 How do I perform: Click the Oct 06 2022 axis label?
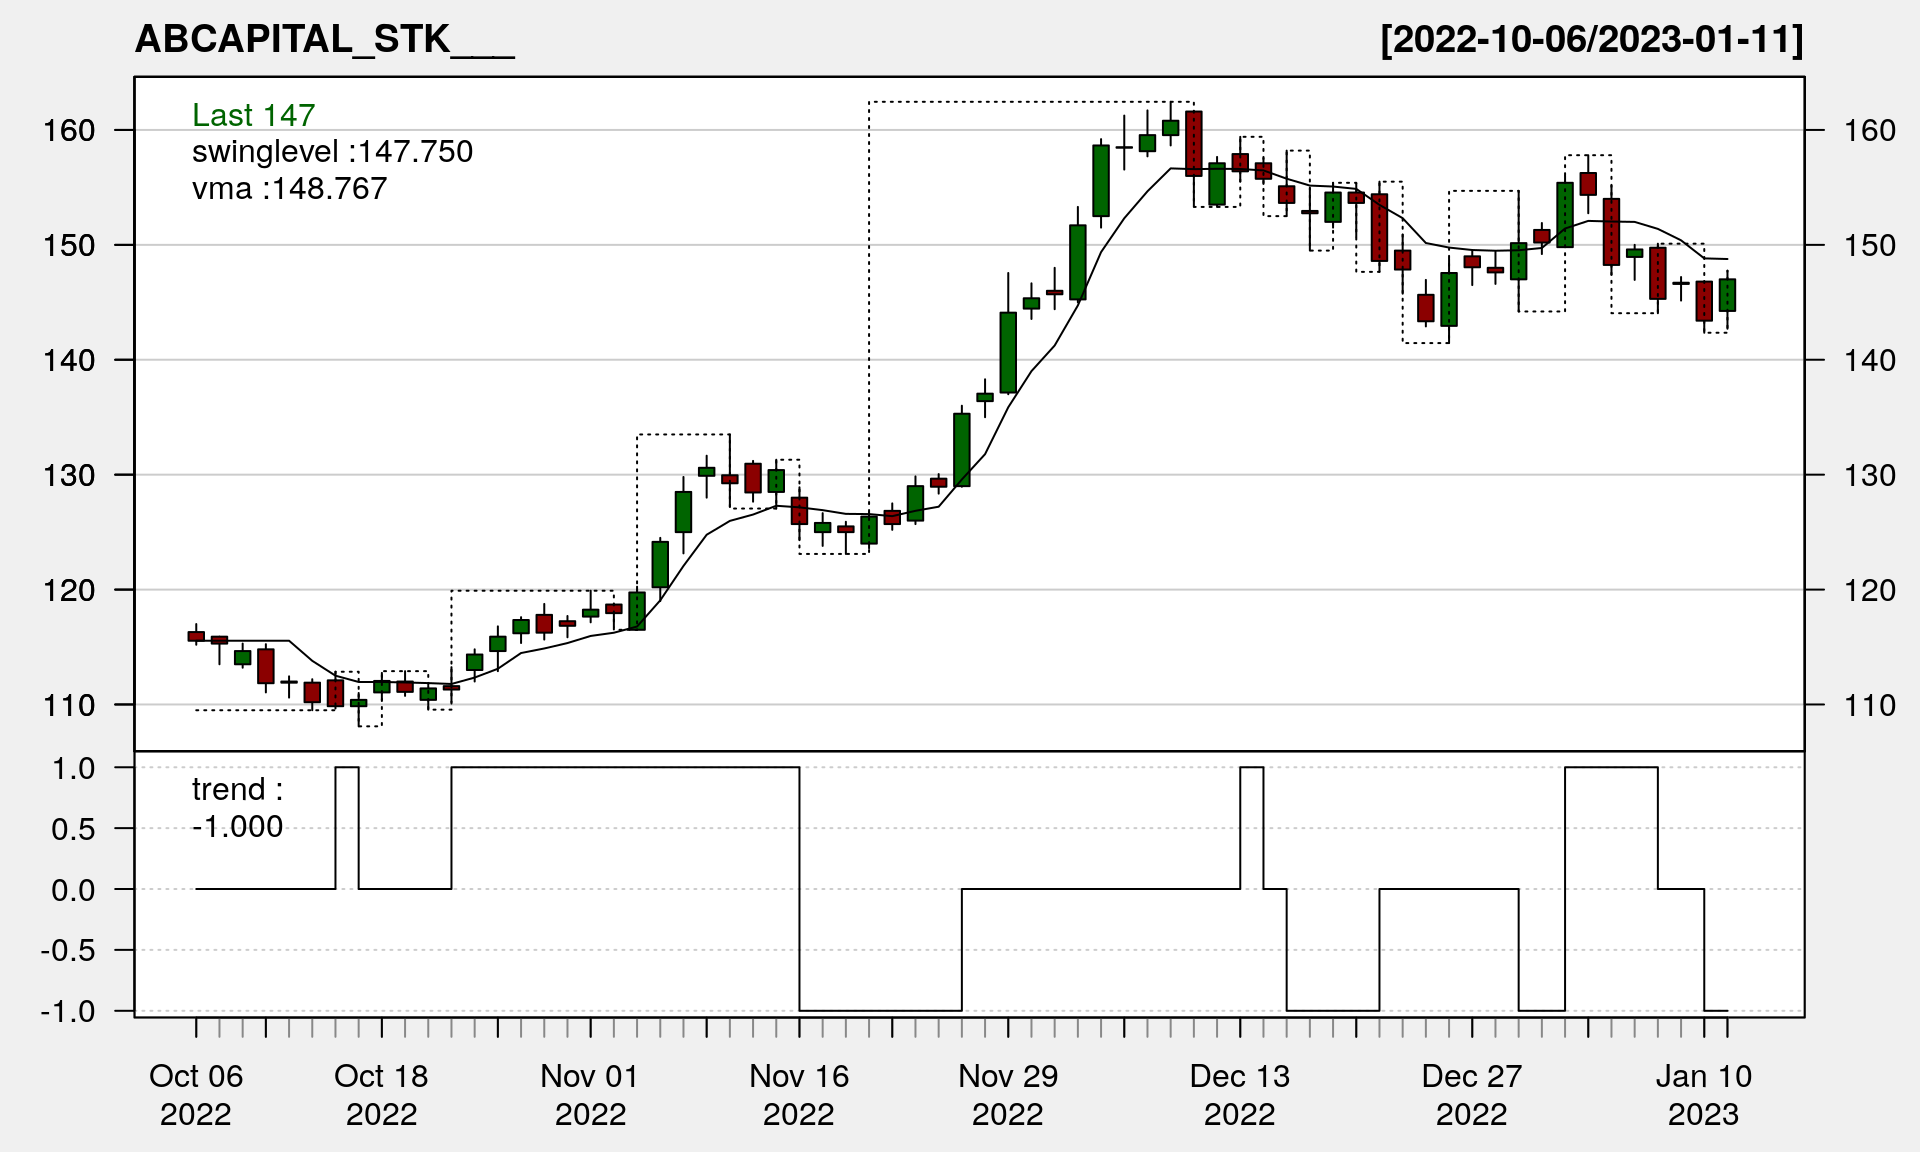(x=196, y=1094)
